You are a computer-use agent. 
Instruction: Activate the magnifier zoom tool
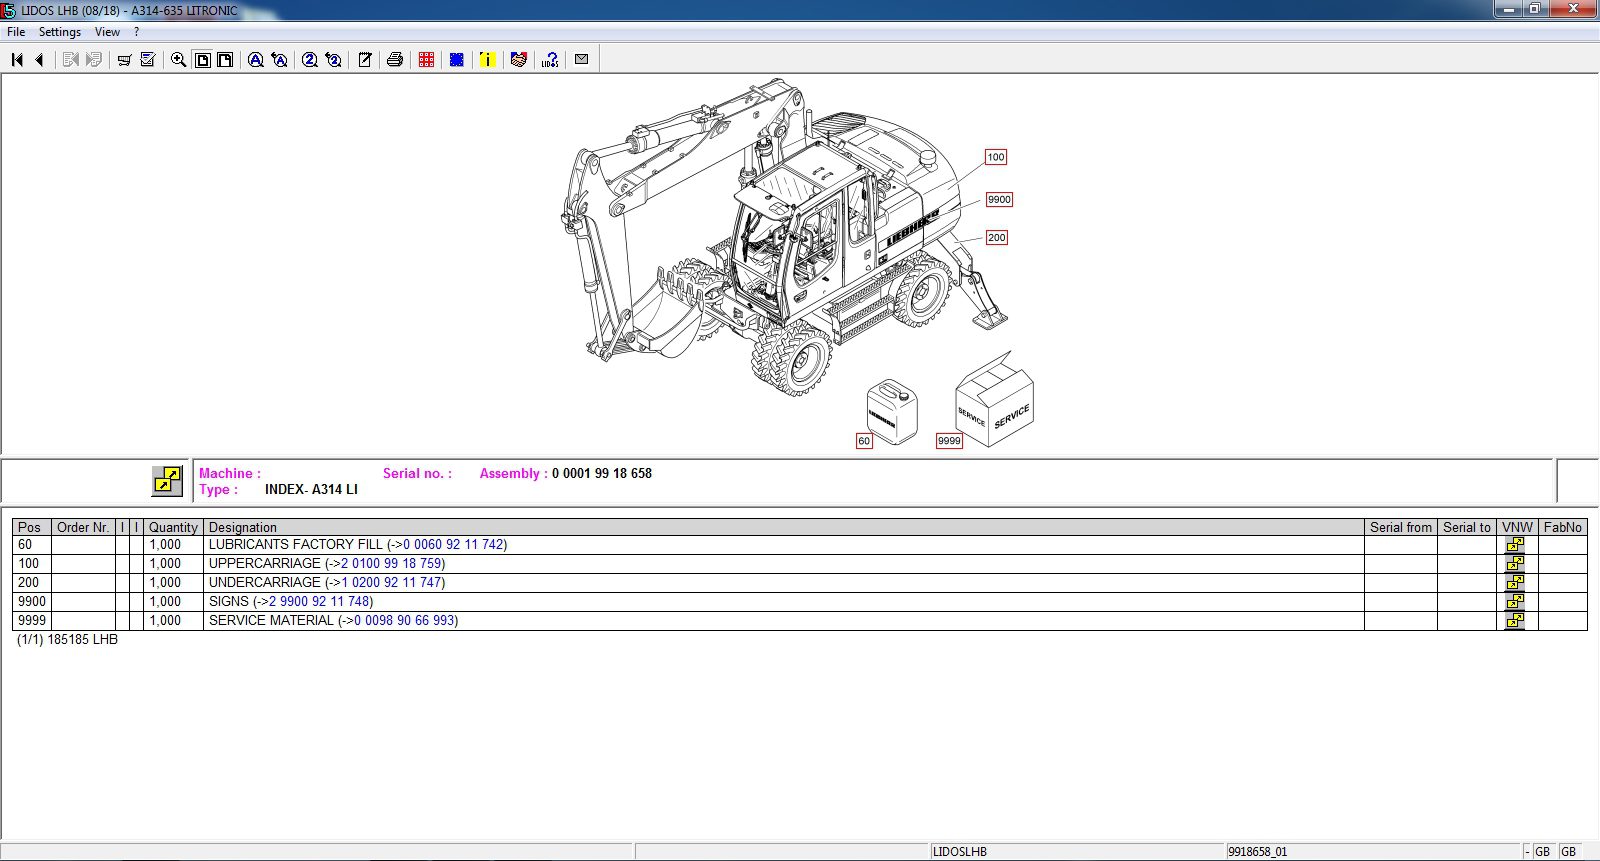(179, 60)
